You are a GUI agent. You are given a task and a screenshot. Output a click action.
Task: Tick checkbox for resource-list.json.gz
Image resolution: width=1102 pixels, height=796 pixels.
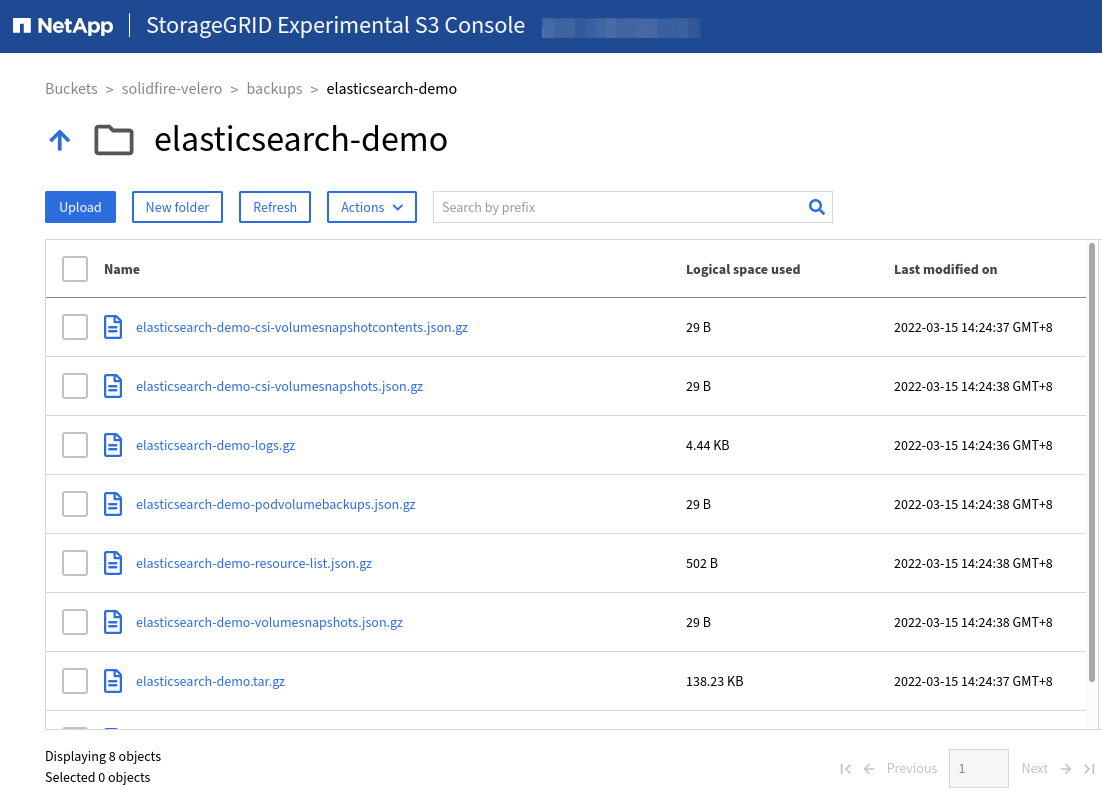pyautogui.click(x=74, y=563)
